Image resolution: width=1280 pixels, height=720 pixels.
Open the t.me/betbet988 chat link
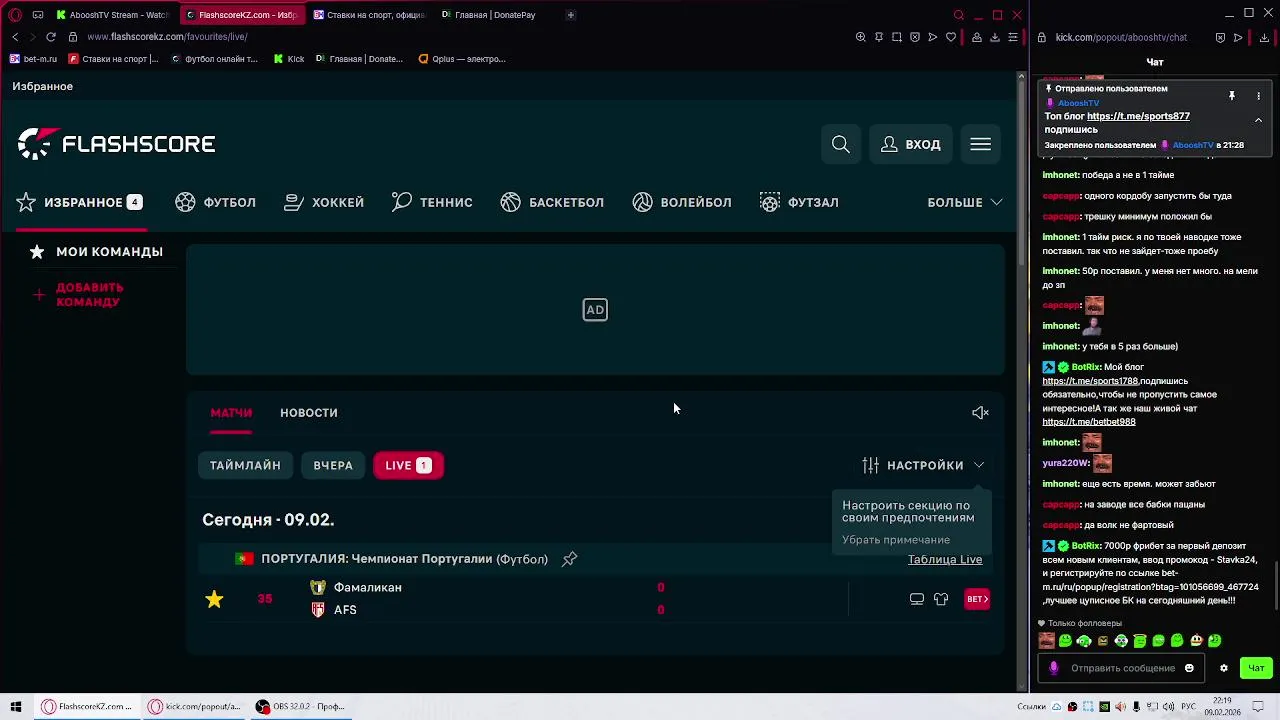click(1088, 422)
